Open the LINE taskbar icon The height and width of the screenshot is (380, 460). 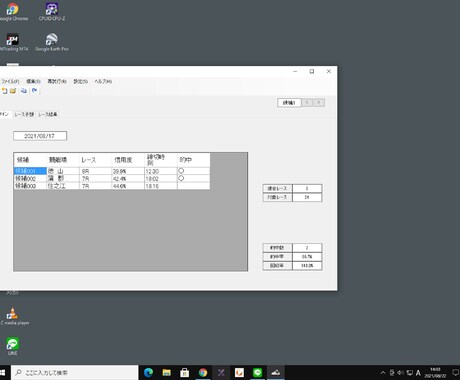(257, 373)
